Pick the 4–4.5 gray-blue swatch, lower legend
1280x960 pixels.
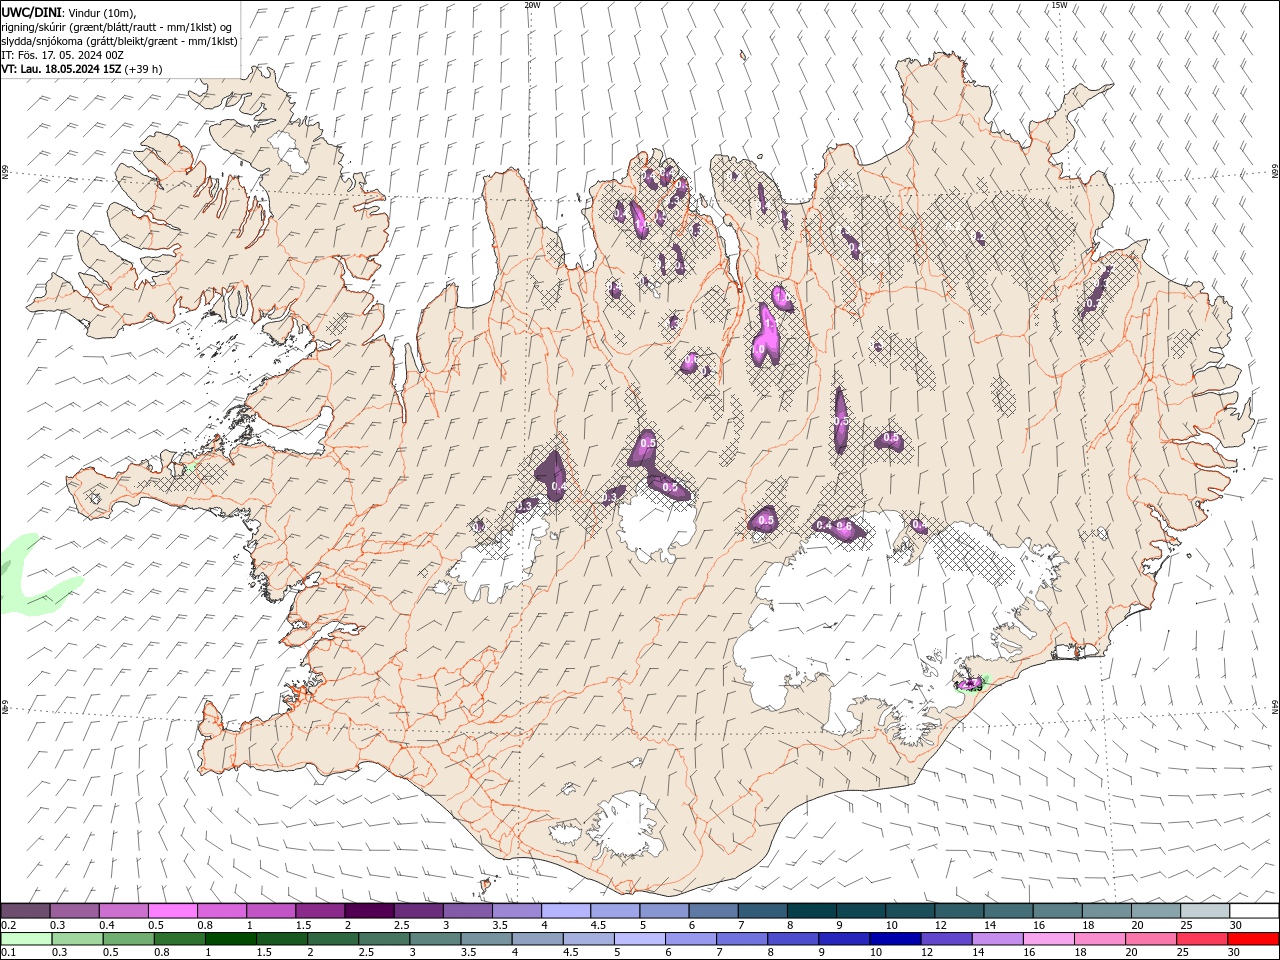[x=536, y=939]
